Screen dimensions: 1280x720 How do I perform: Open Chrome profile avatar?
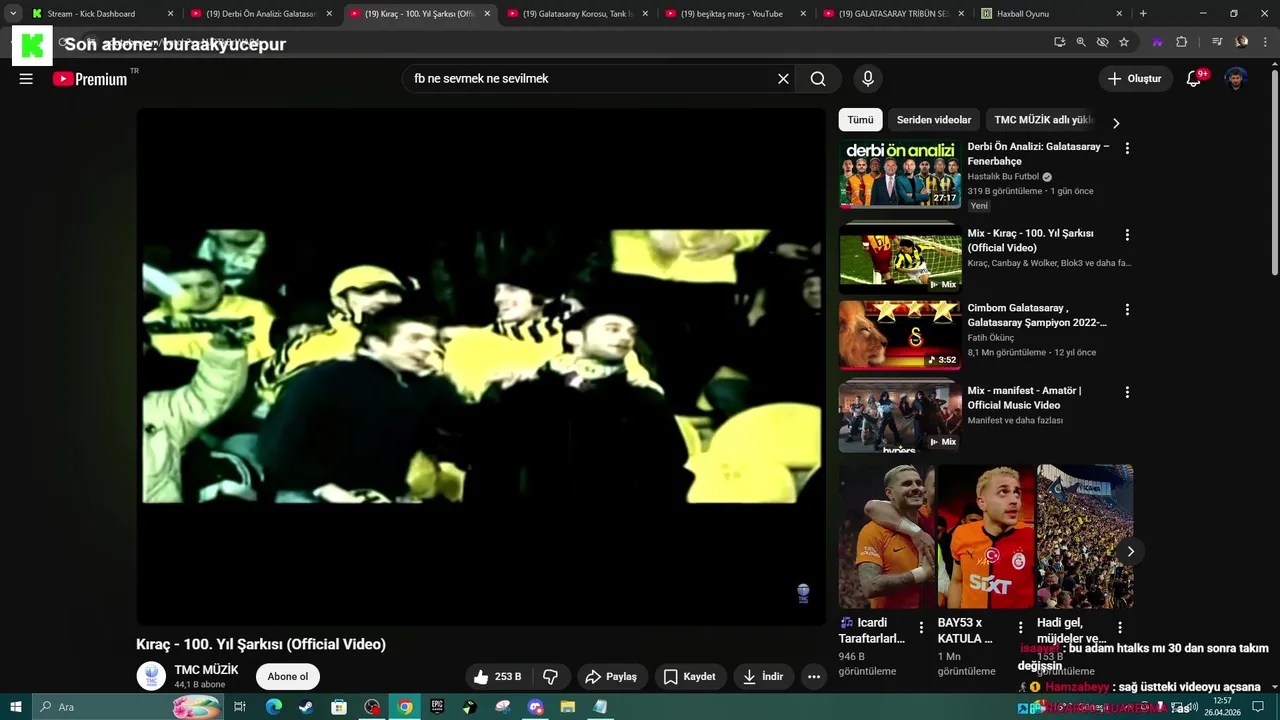[1241, 42]
